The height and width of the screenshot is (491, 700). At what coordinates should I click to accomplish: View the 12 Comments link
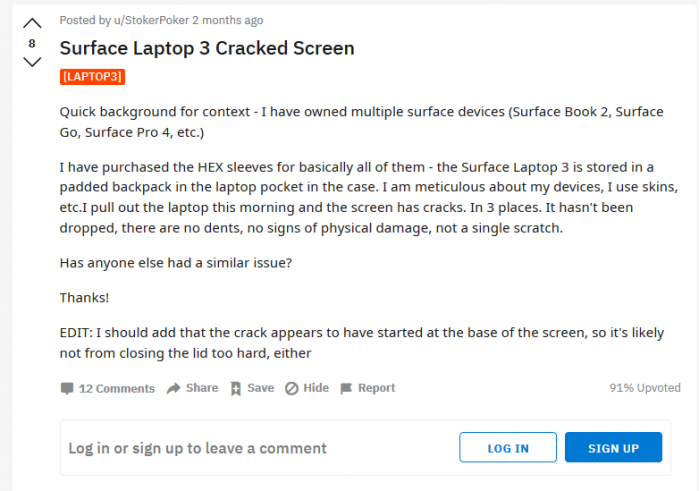click(x=117, y=388)
